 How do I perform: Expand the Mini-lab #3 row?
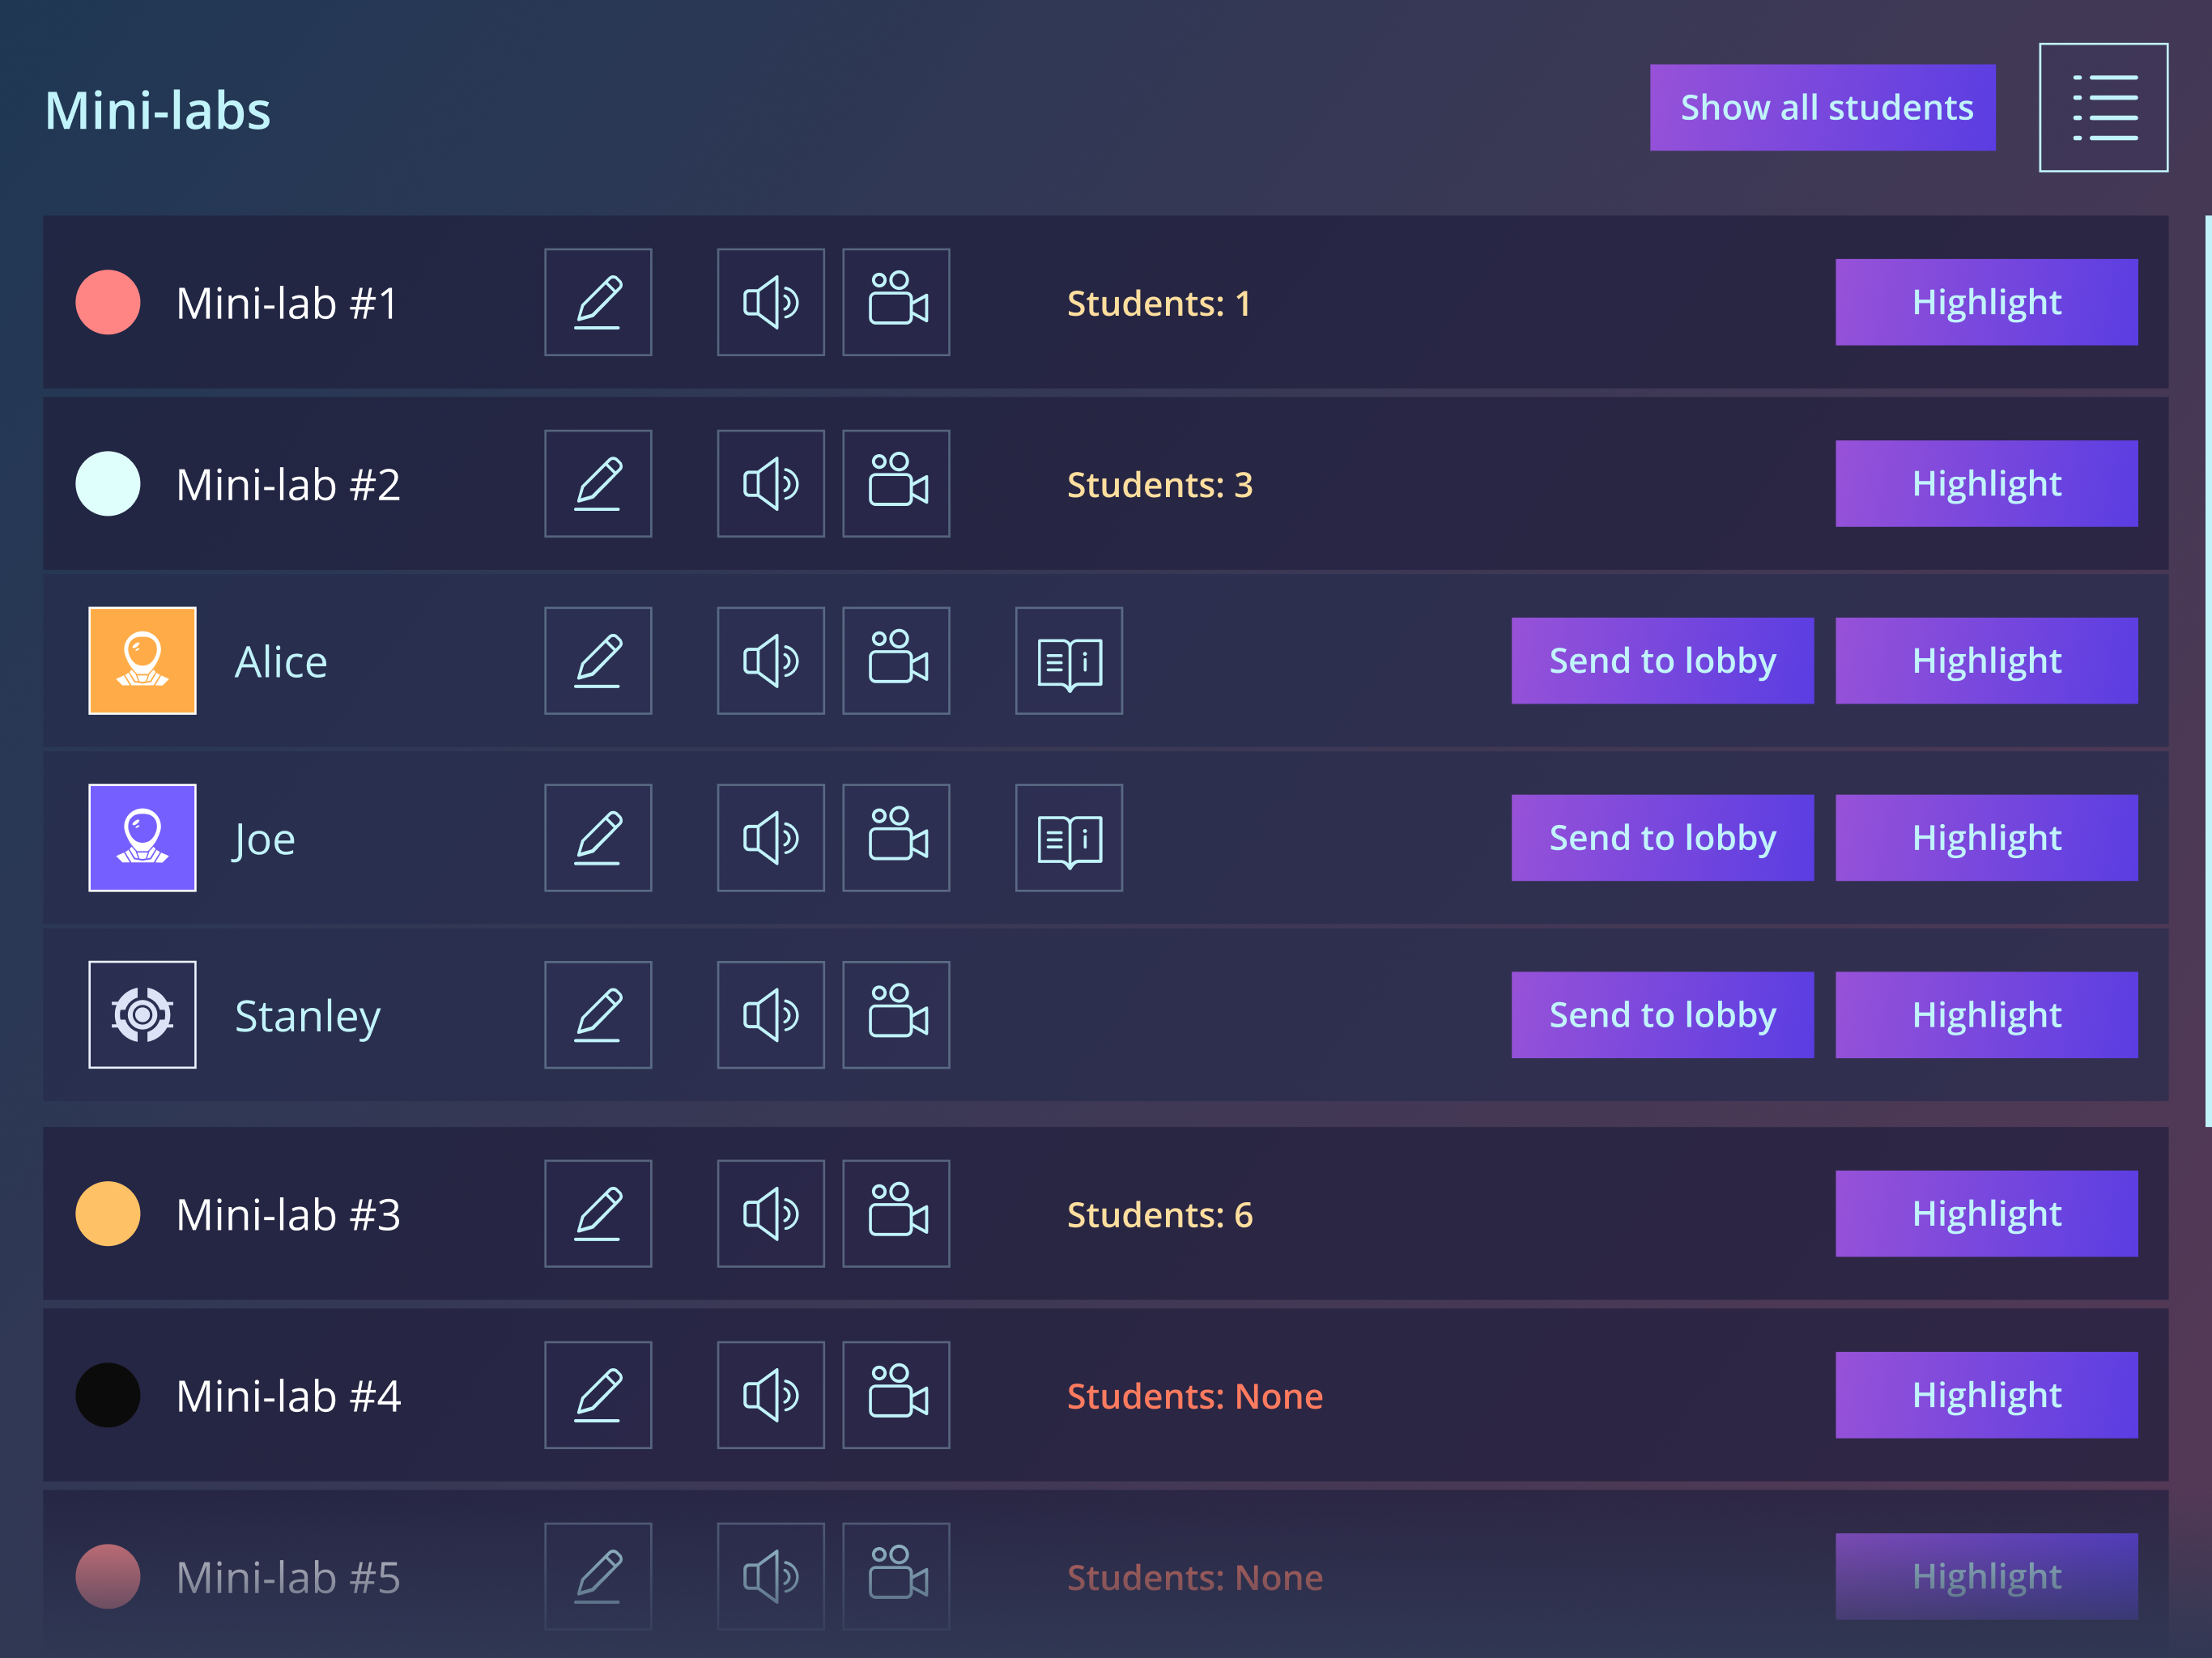pos(1105,1214)
